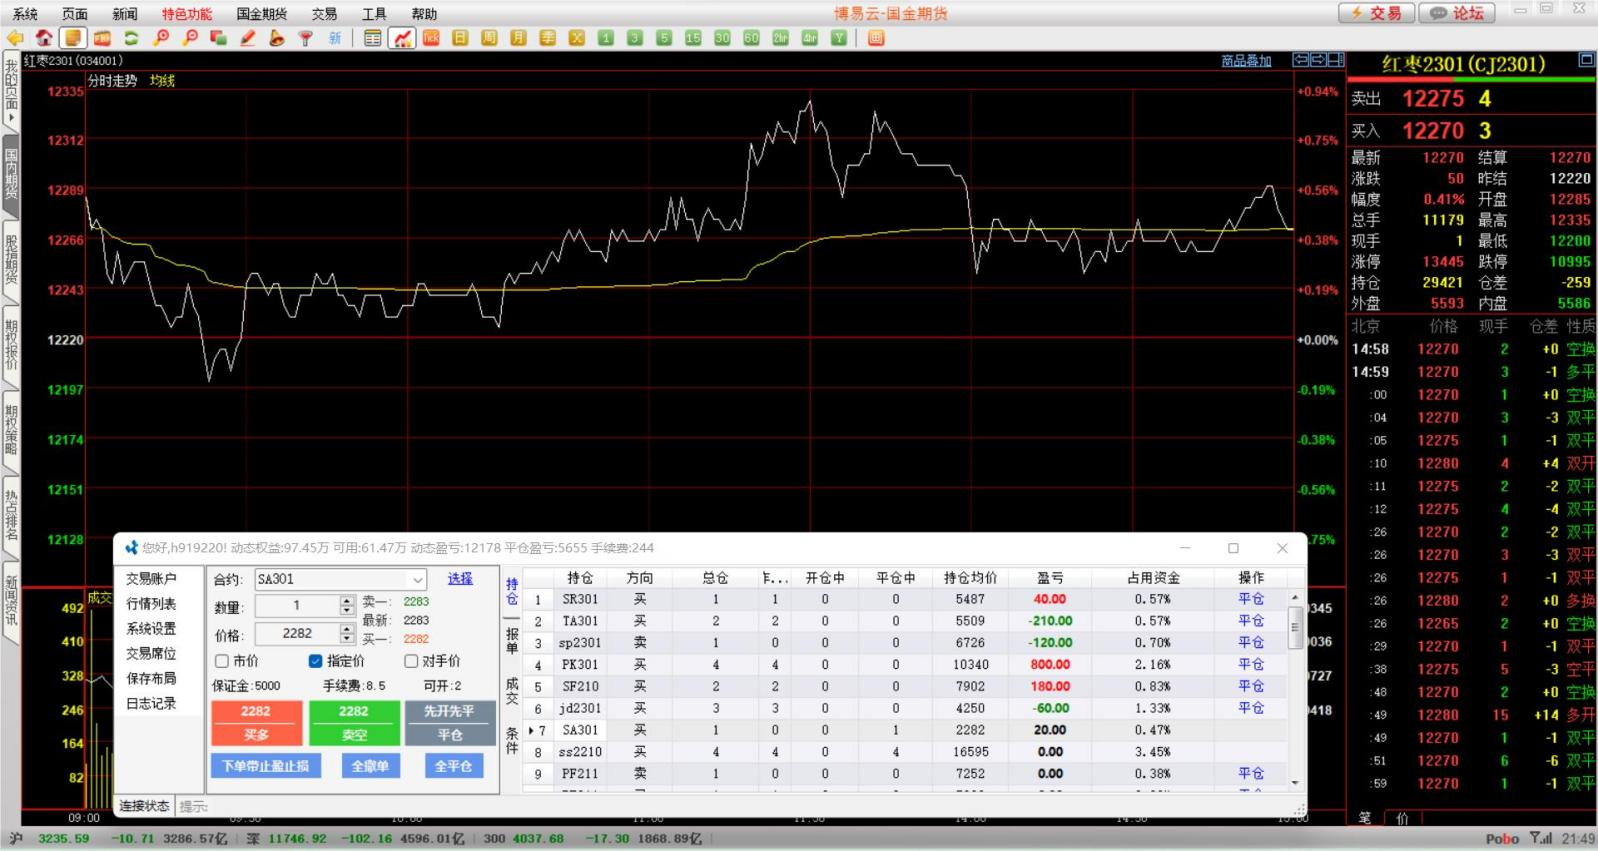1598x851 pixels.
Task: Open the 论坛 forum button
Action: 1458,13
